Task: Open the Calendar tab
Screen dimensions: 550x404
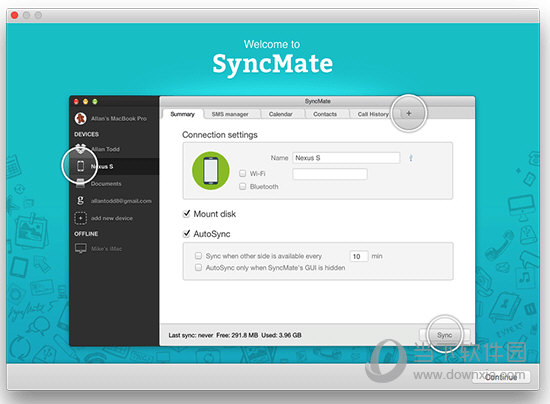Action: pos(281,114)
